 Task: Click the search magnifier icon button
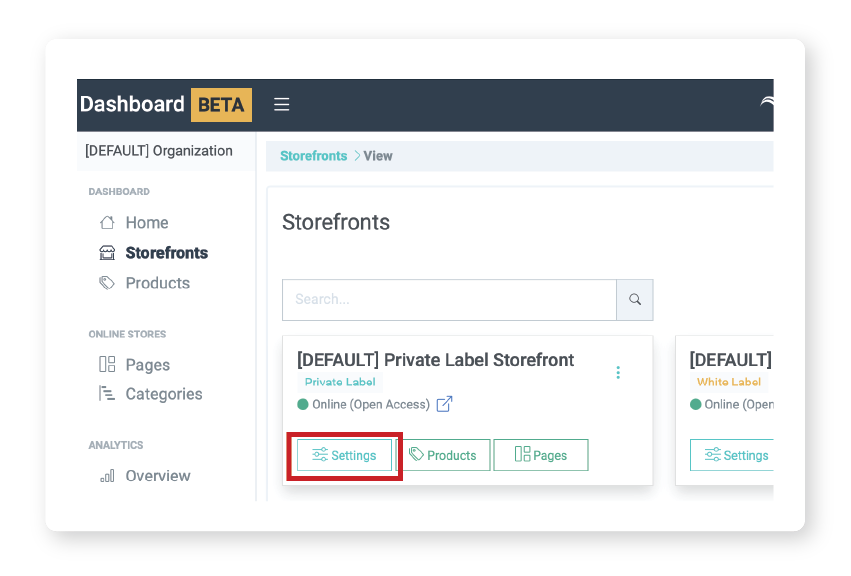point(635,300)
